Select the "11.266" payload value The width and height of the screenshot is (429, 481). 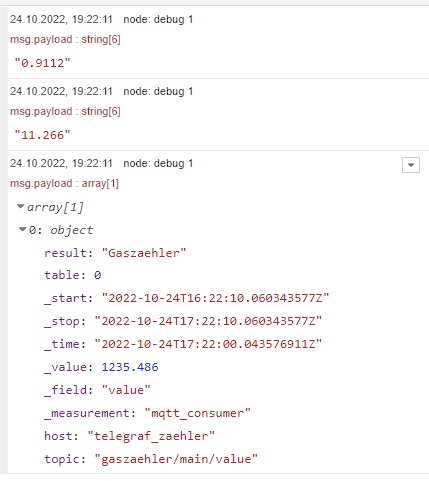click(43, 135)
